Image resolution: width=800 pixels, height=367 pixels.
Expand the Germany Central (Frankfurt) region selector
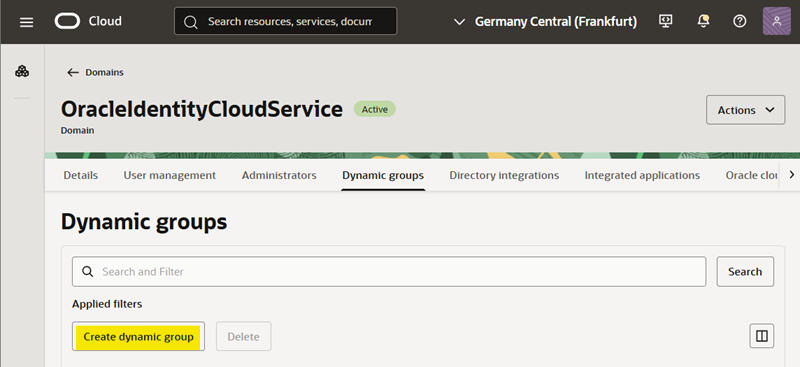(545, 21)
